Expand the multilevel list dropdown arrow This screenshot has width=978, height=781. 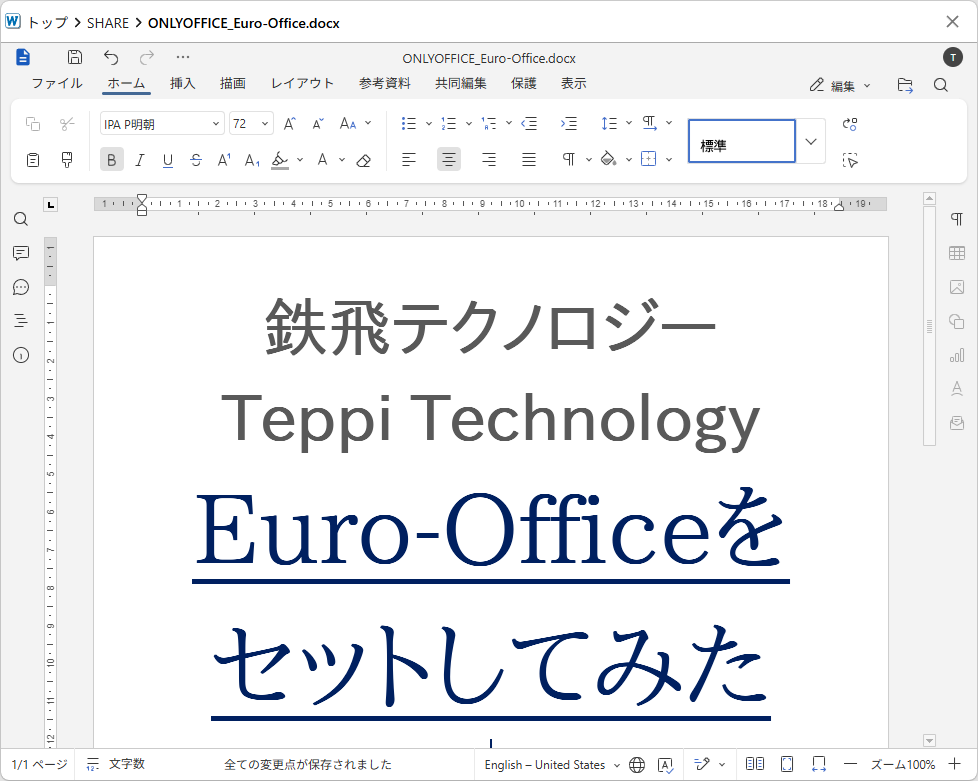point(508,124)
